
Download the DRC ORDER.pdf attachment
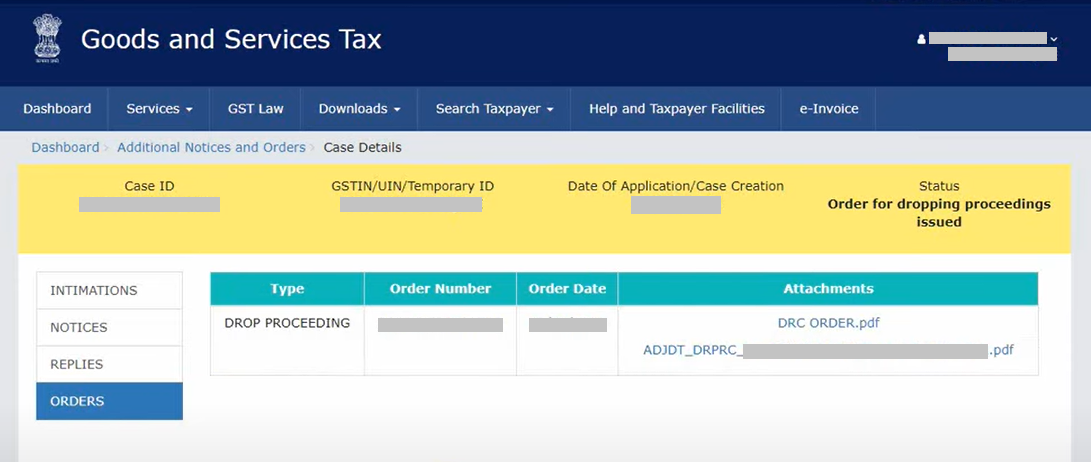coord(828,323)
